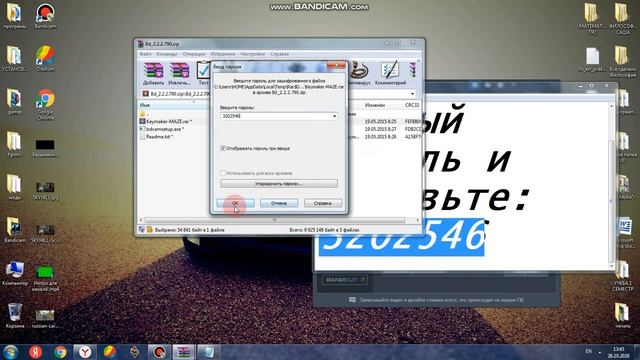Screen dimensions: 640x360
Task: Open Yandex (Я) from the taskbar
Action: coord(36,351)
